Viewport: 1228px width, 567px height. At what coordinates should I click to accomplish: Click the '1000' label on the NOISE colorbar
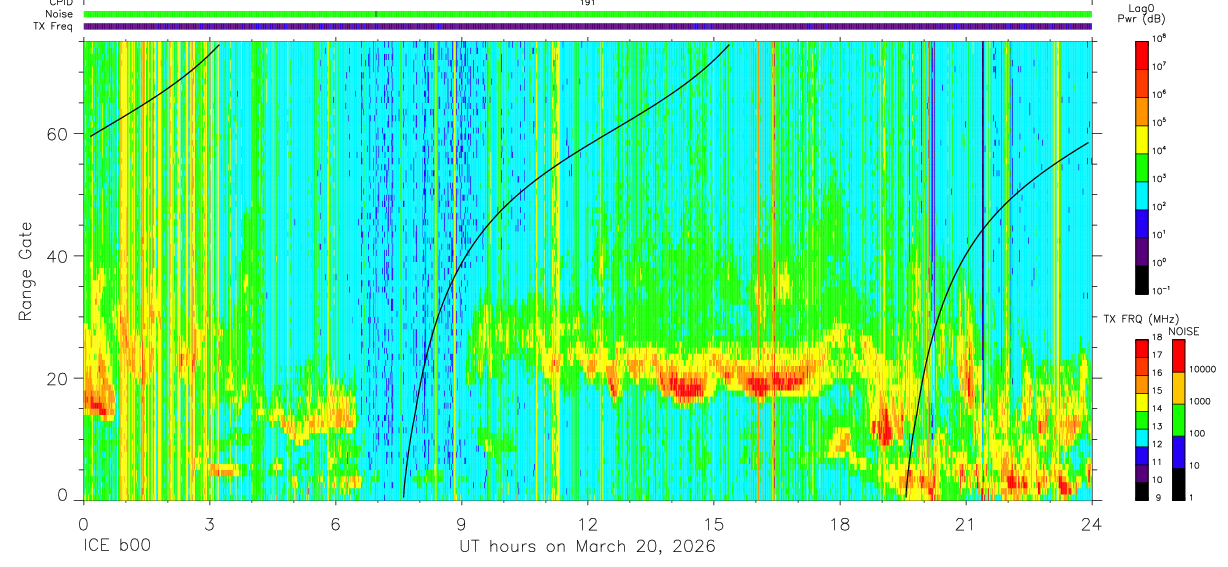(x=1199, y=401)
